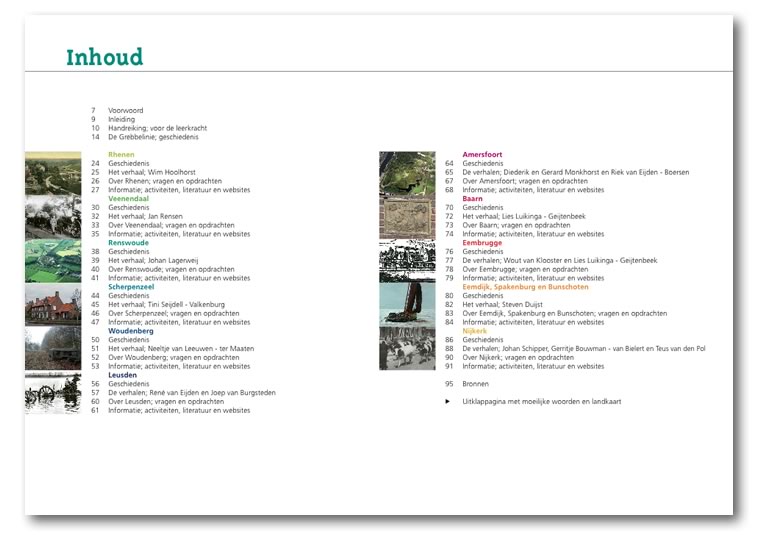Open the Voorwoord entry on page 7

click(126, 110)
